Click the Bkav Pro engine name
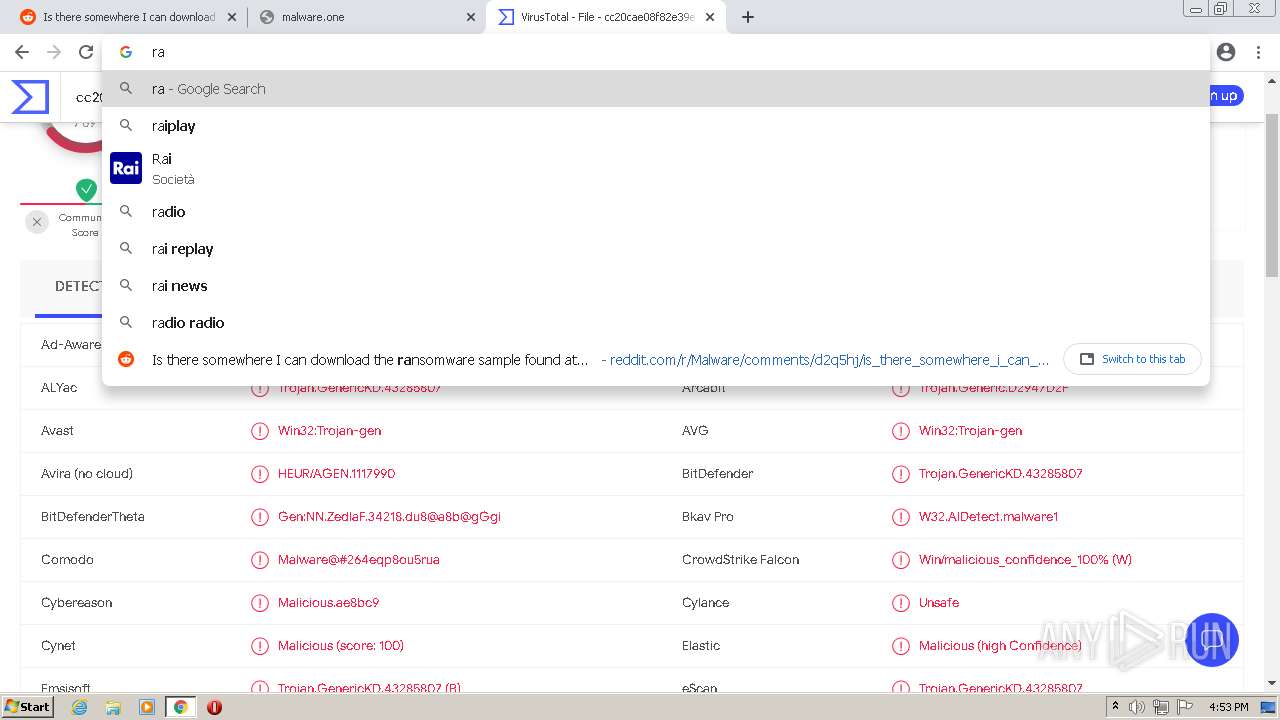Image resolution: width=1280 pixels, height=720 pixels. click(x=708, y=517)
